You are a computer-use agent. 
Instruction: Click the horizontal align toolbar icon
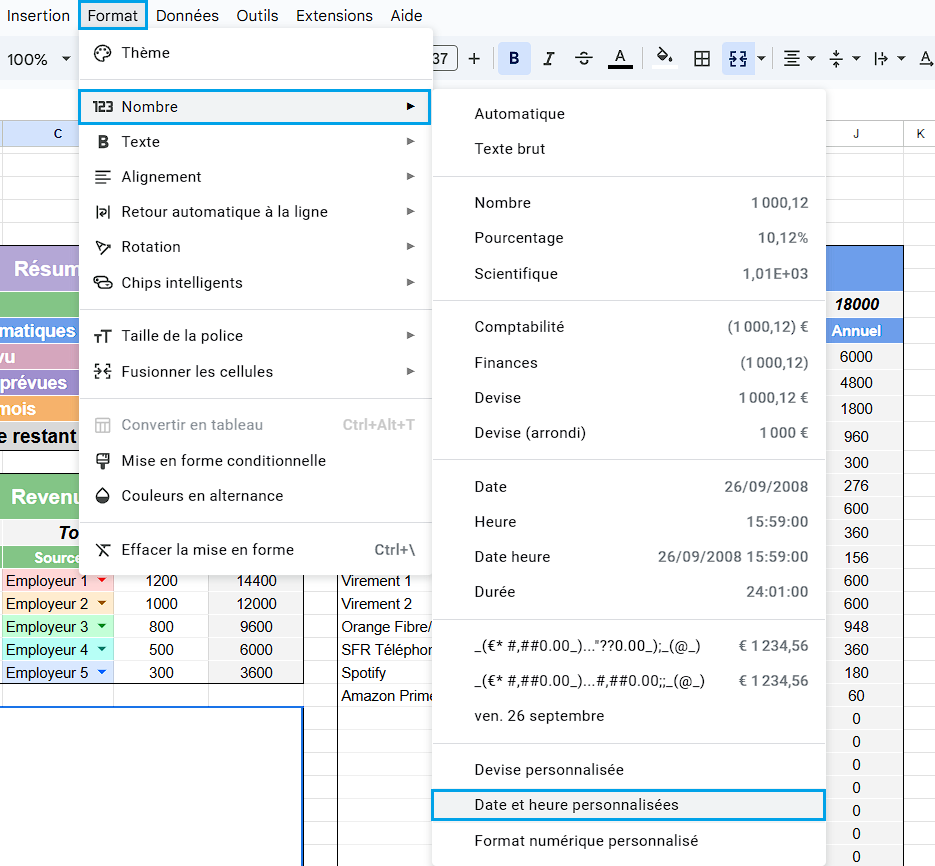pos(792,59)
